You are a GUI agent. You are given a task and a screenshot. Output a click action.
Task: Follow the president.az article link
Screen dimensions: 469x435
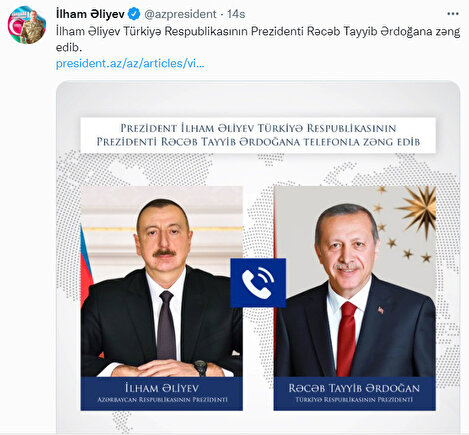click(x=130, y=63)
